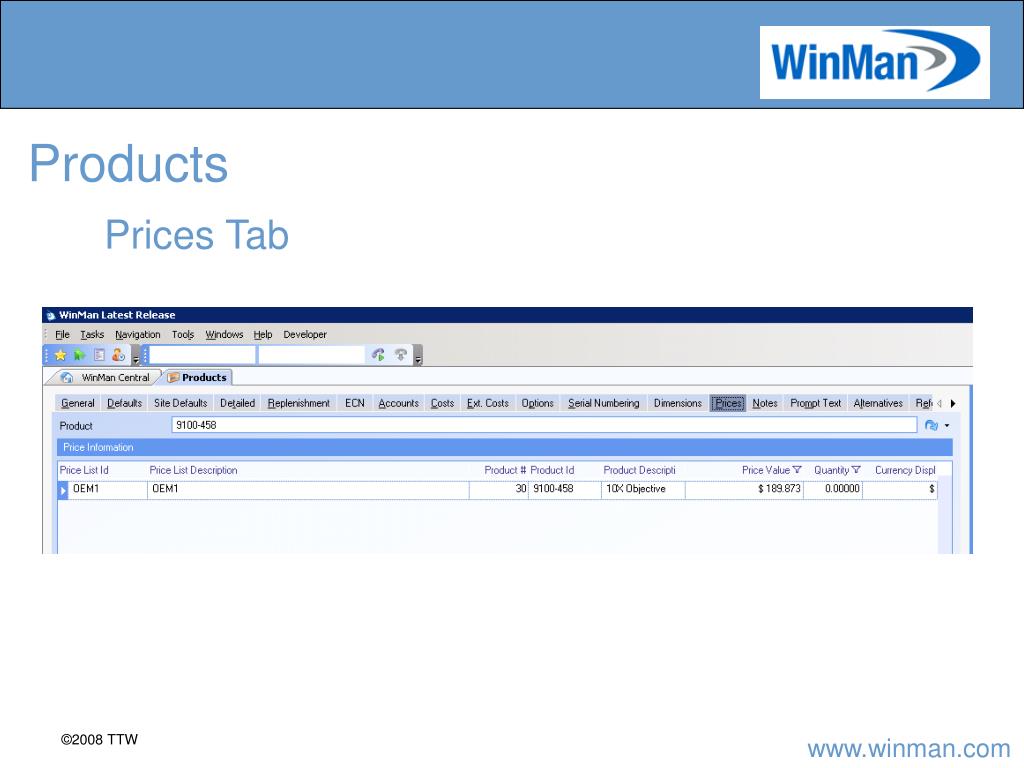Open dropdown arrow beside product lookup icon
This screenshot has width=1024, height=768.
tap(947, 426)
